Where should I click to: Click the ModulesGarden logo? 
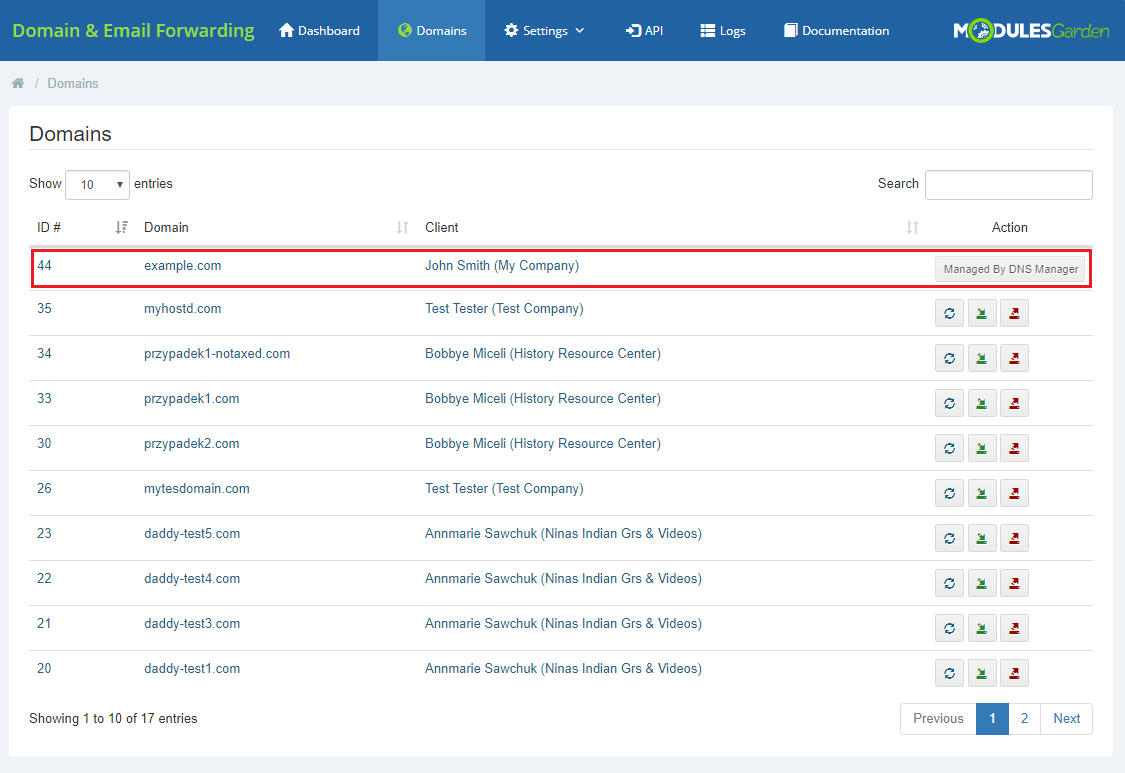[x=1031, y=30]
